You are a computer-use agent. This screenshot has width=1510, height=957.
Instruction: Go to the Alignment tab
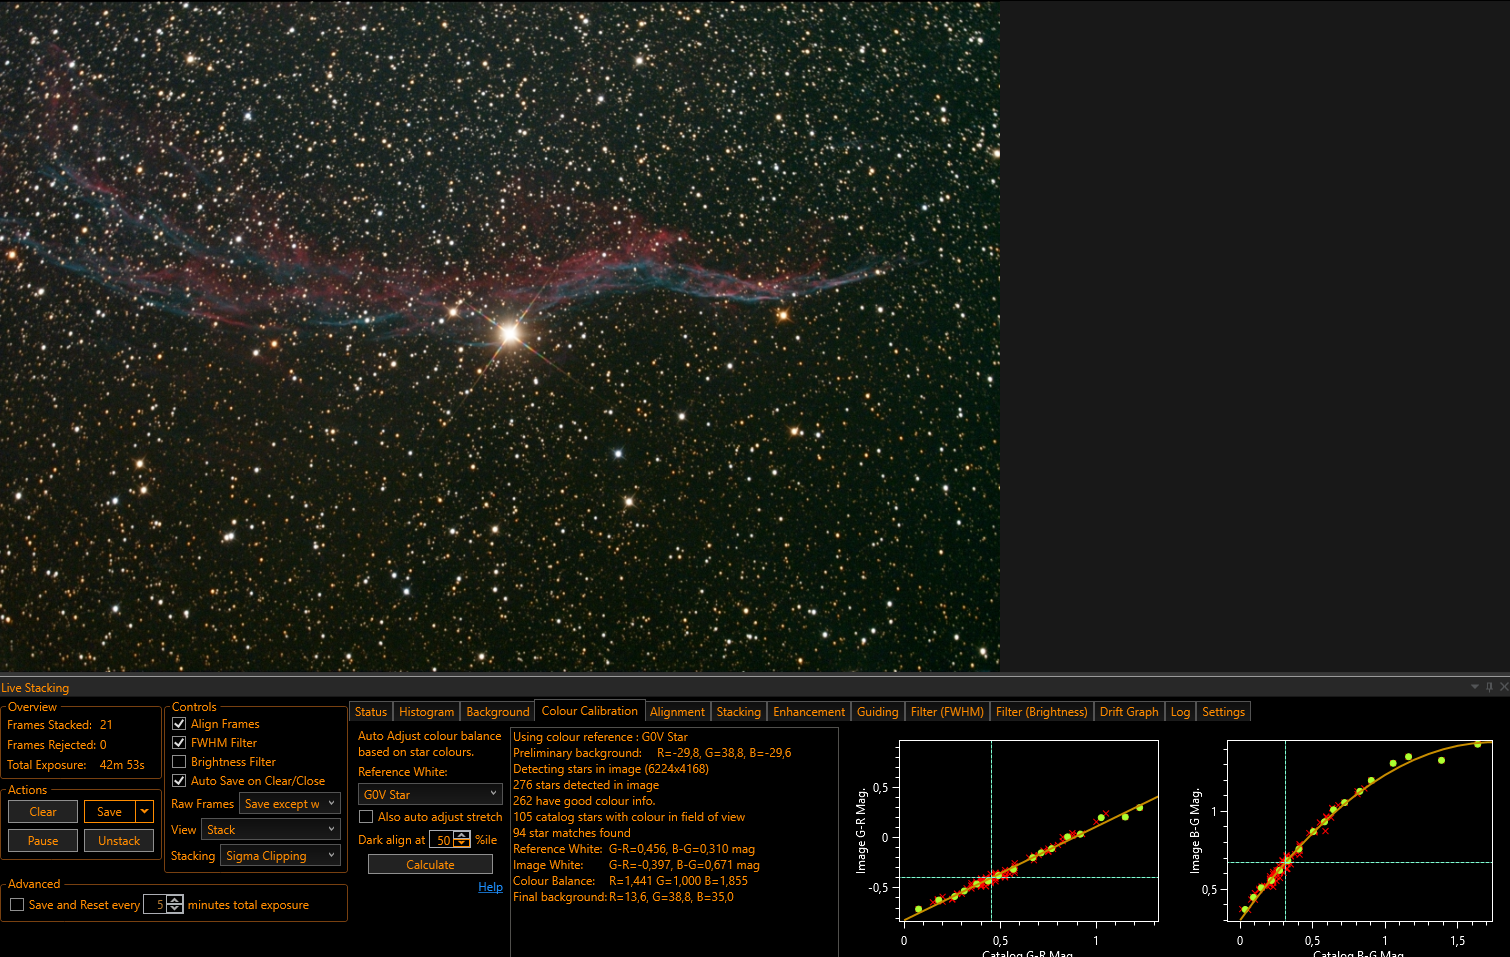pos(677,712)
